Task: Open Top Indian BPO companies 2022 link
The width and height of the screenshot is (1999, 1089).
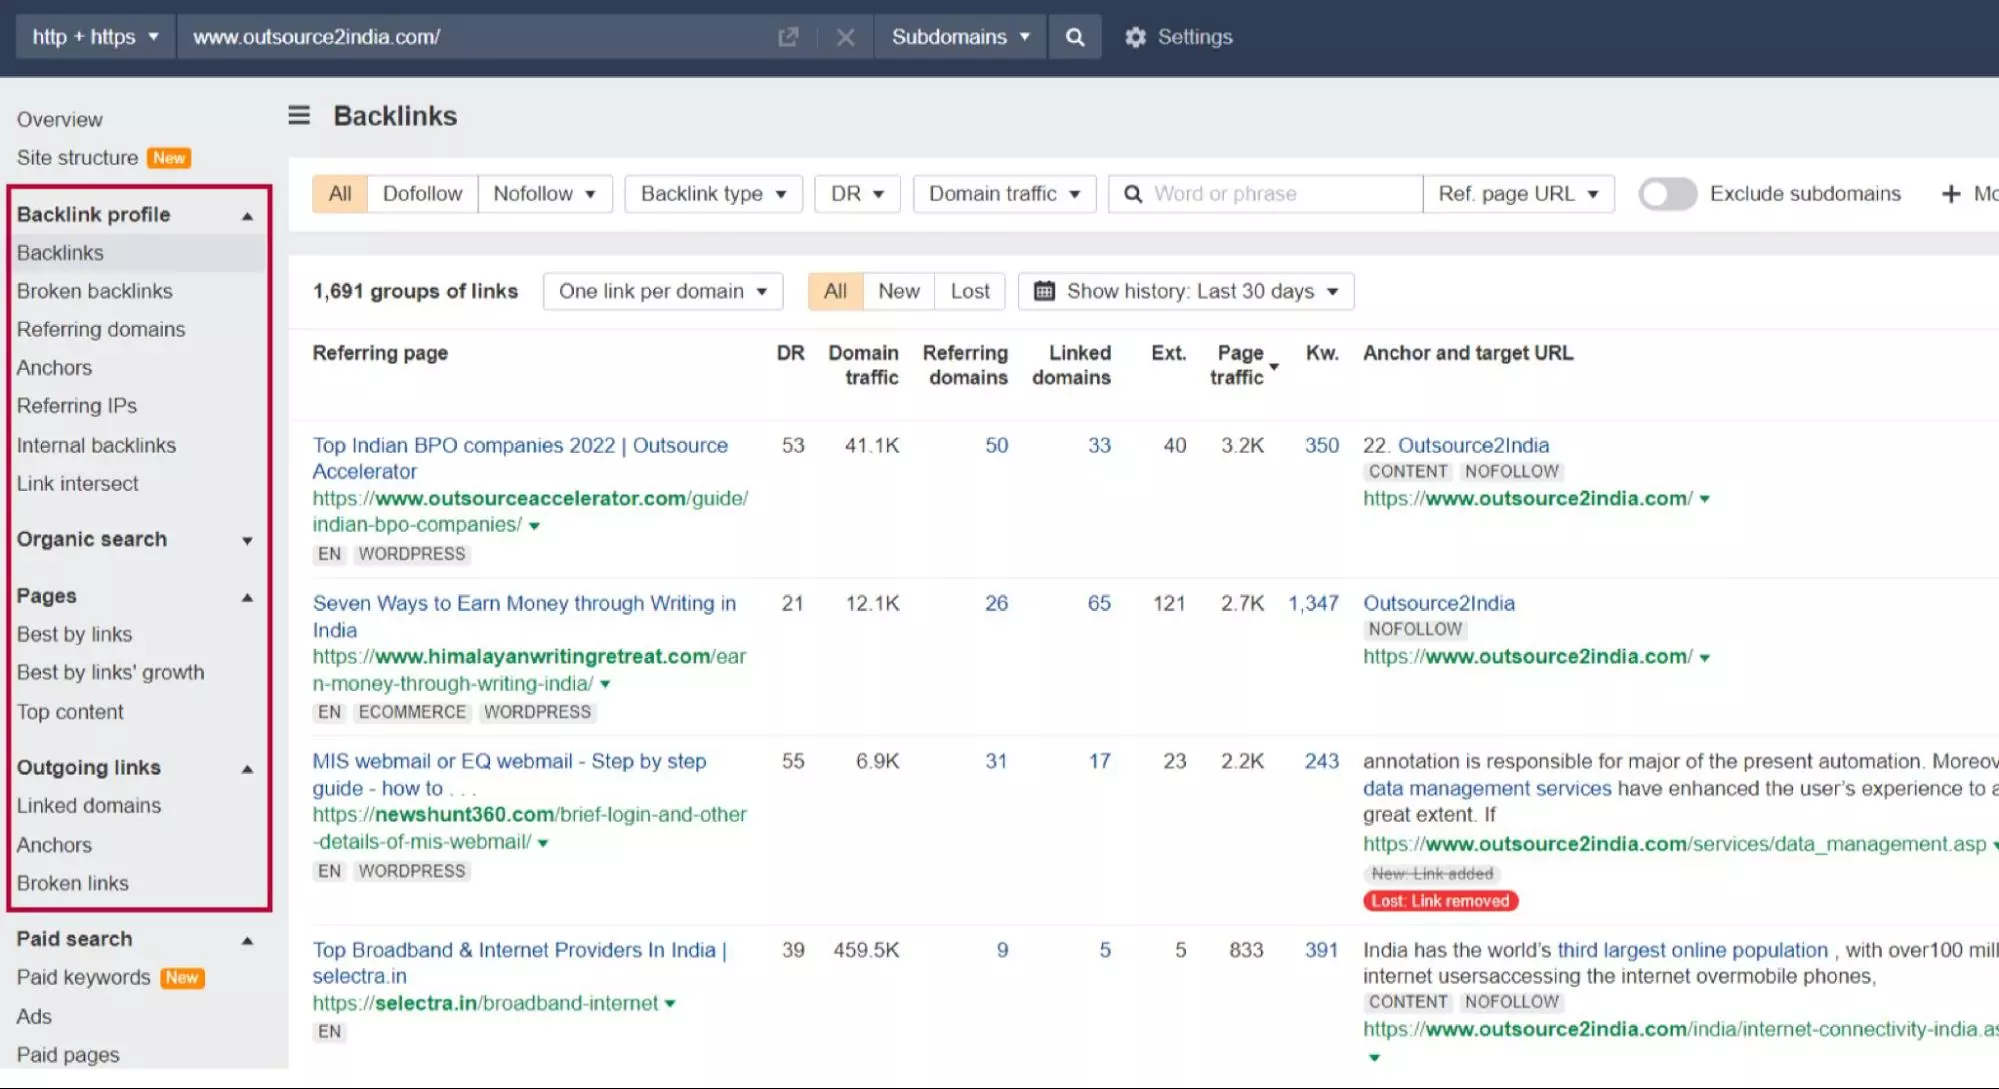Action: tap(520, 458)
